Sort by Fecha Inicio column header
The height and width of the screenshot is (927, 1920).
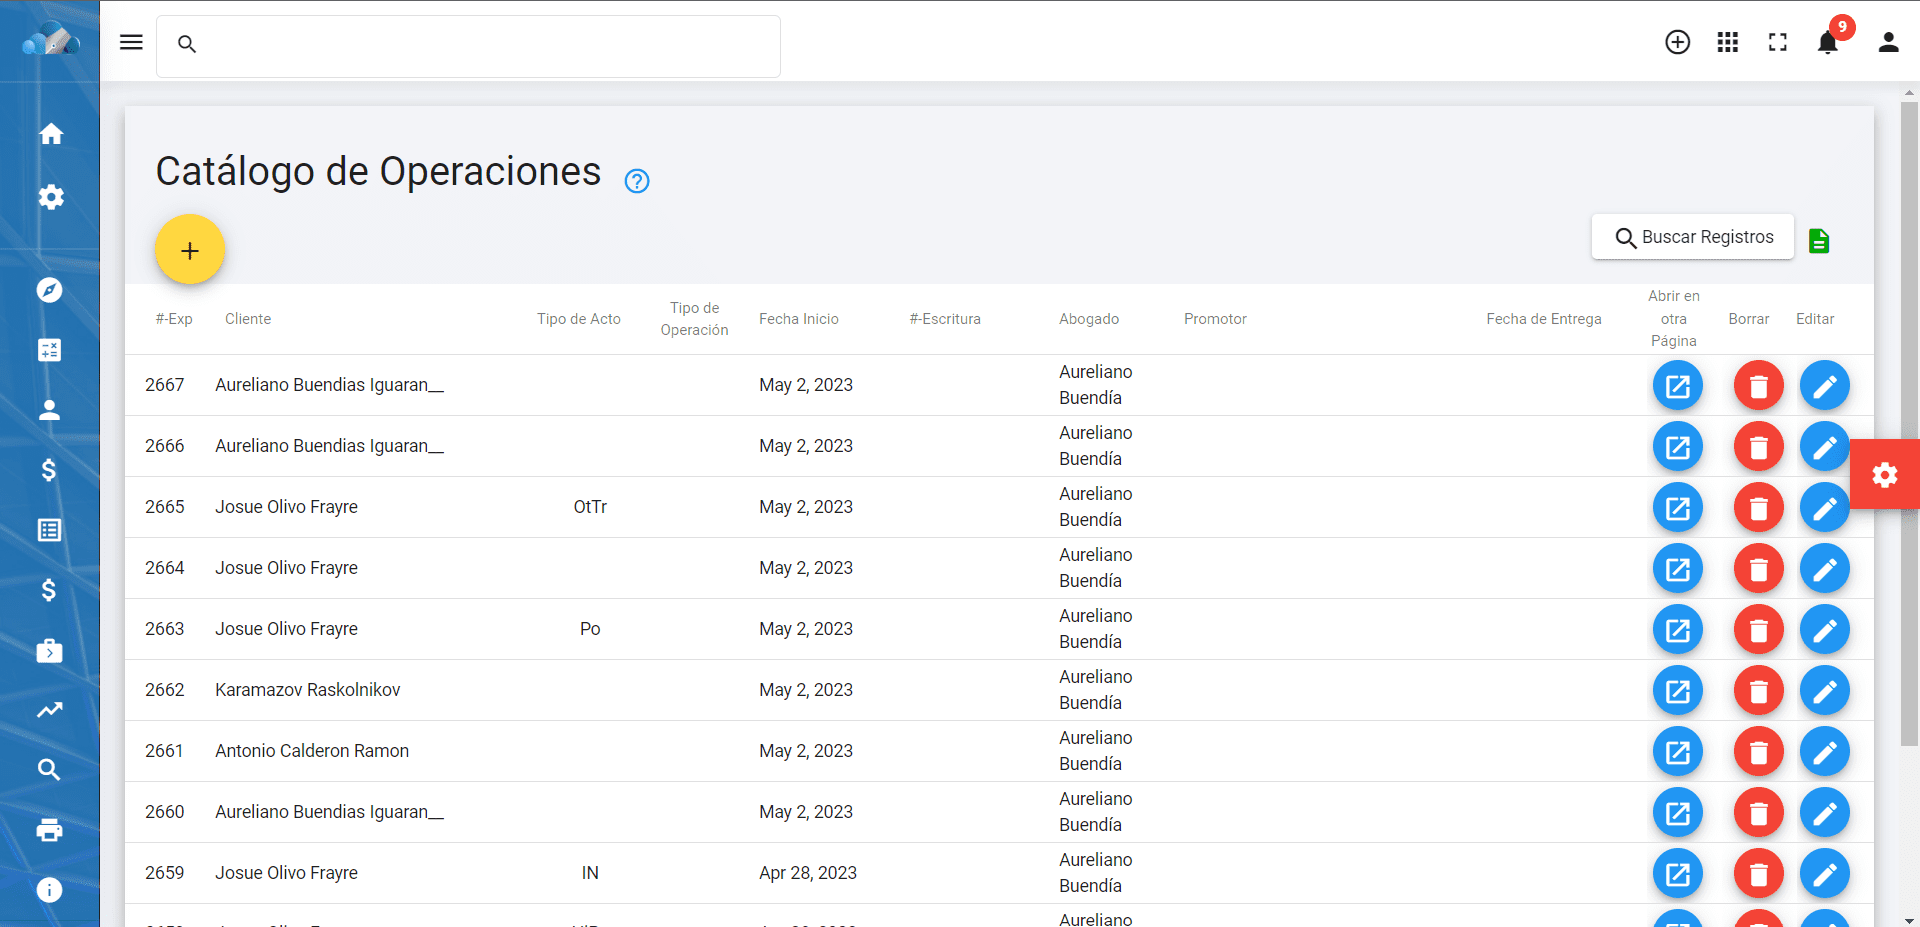click(798, 319)
